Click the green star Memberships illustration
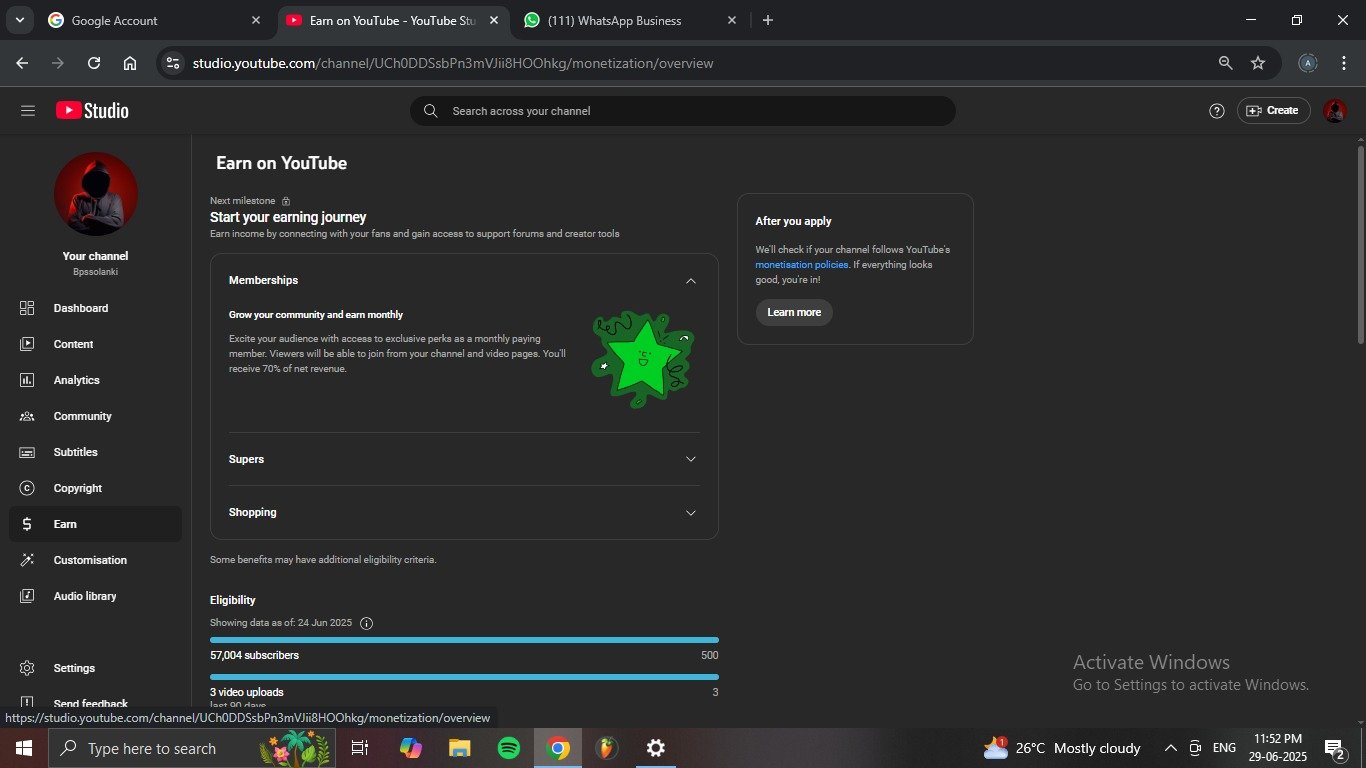1366x768 pixels. pyautogui.click(x=642, y=360)
